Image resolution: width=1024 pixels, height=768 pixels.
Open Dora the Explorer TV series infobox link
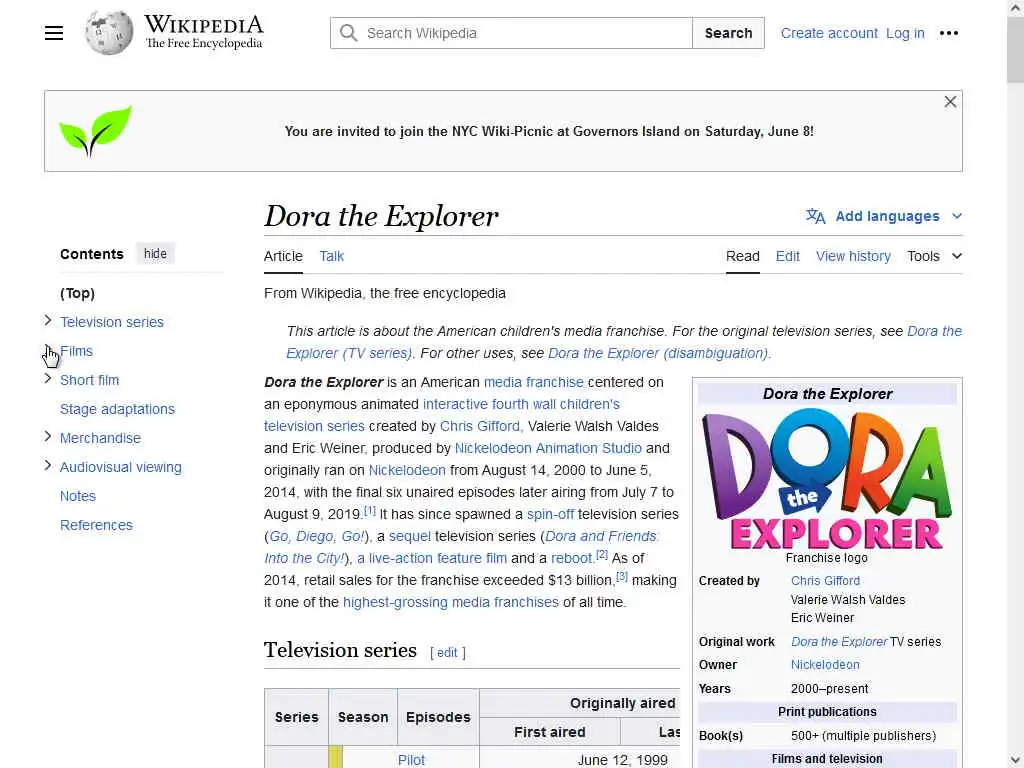(x=839, y=641)
